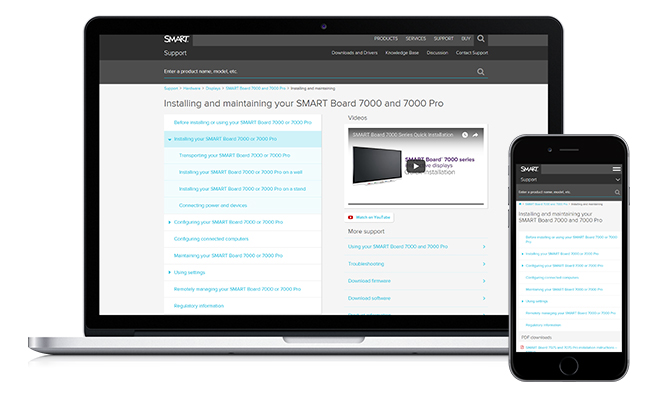This screenshot has height=397, width=658.
Task: Open Regulatory information on the laptop
Action: click(x=199, y=306)
